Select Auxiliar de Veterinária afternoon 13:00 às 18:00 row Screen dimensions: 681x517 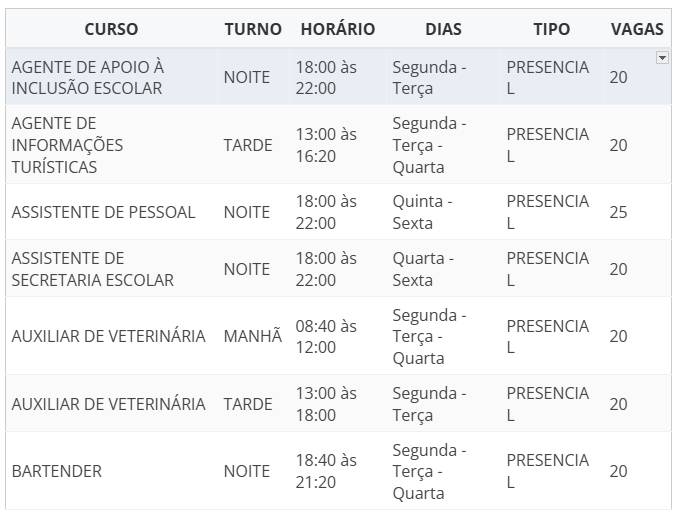[x=338, y=404]
